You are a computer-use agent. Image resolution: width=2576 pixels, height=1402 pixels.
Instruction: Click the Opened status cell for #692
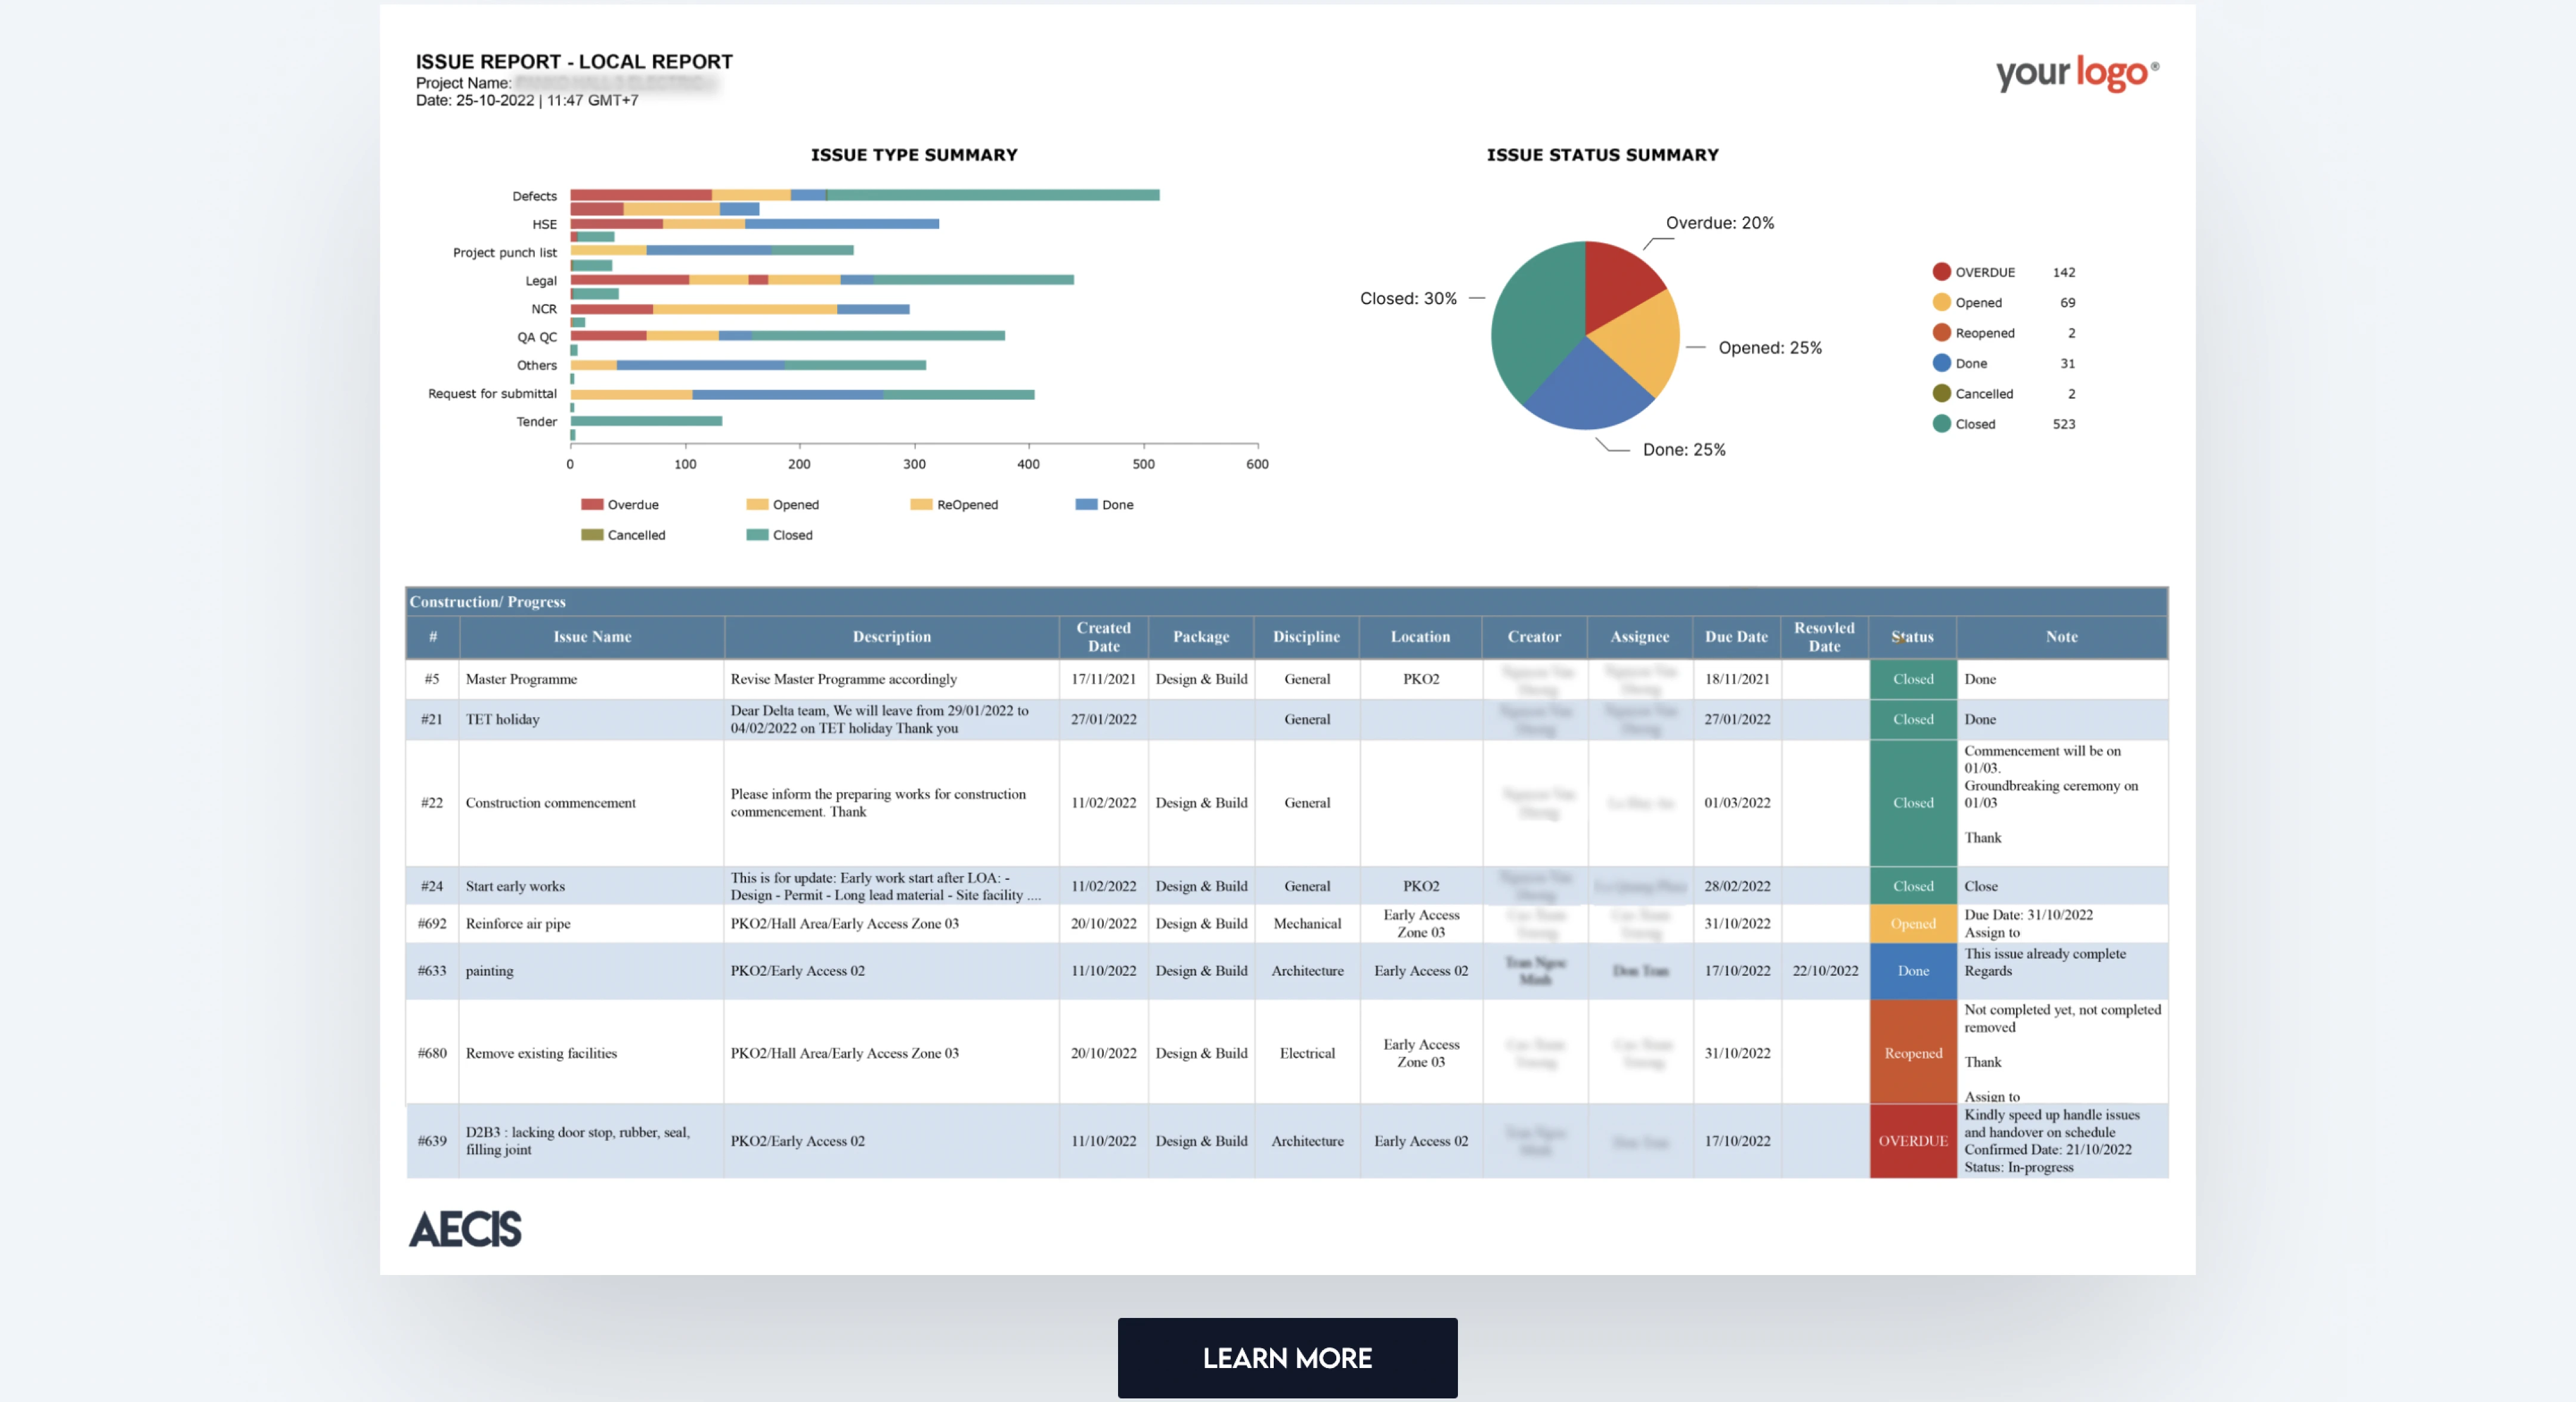pyautogui.click(x=1912, y=924)
